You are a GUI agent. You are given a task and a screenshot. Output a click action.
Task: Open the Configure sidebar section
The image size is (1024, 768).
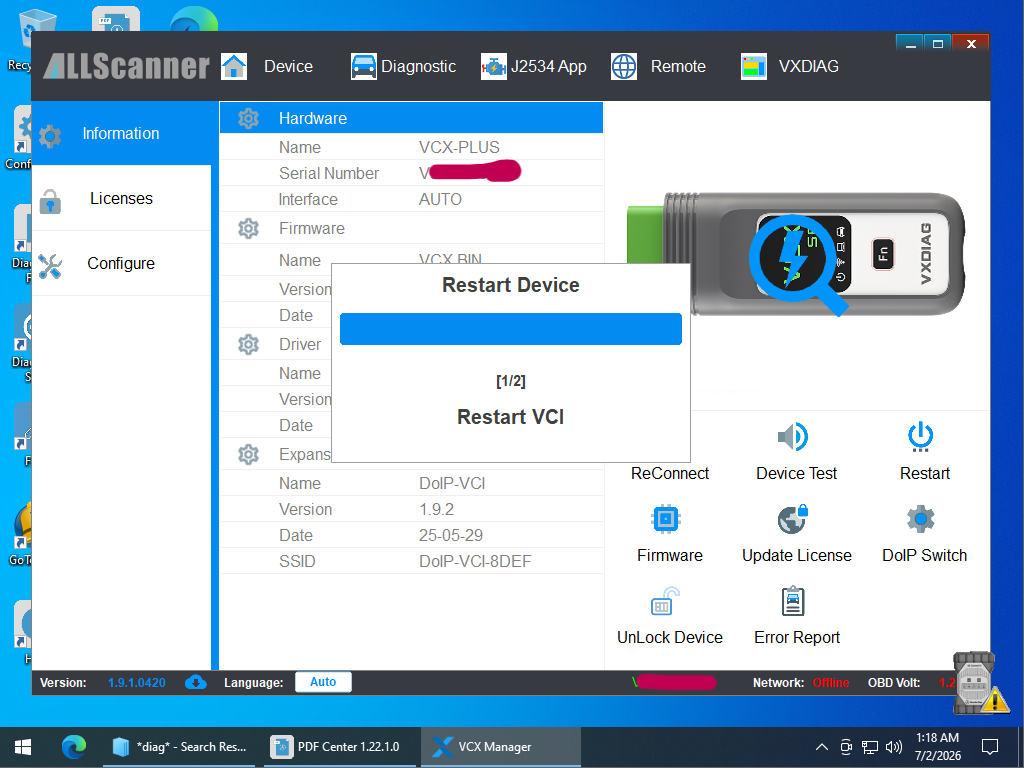pos(121,263)
